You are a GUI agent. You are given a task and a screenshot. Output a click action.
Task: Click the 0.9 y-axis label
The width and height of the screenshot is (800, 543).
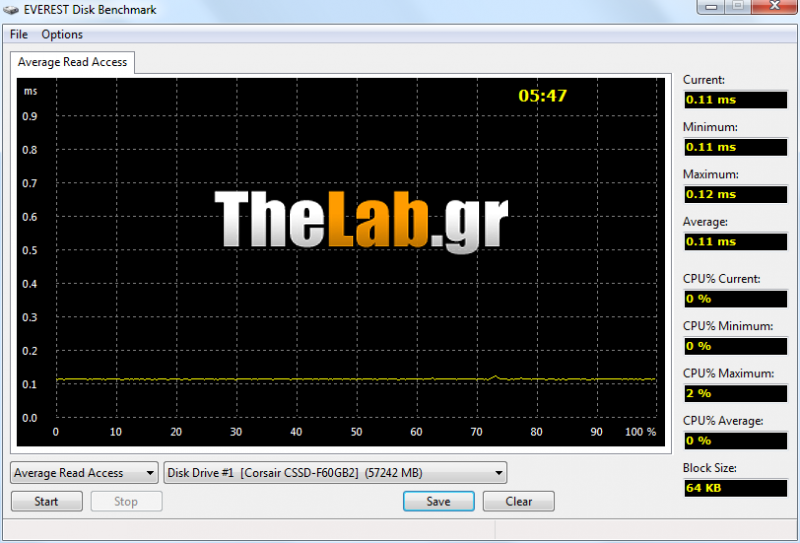click(30, 116)
